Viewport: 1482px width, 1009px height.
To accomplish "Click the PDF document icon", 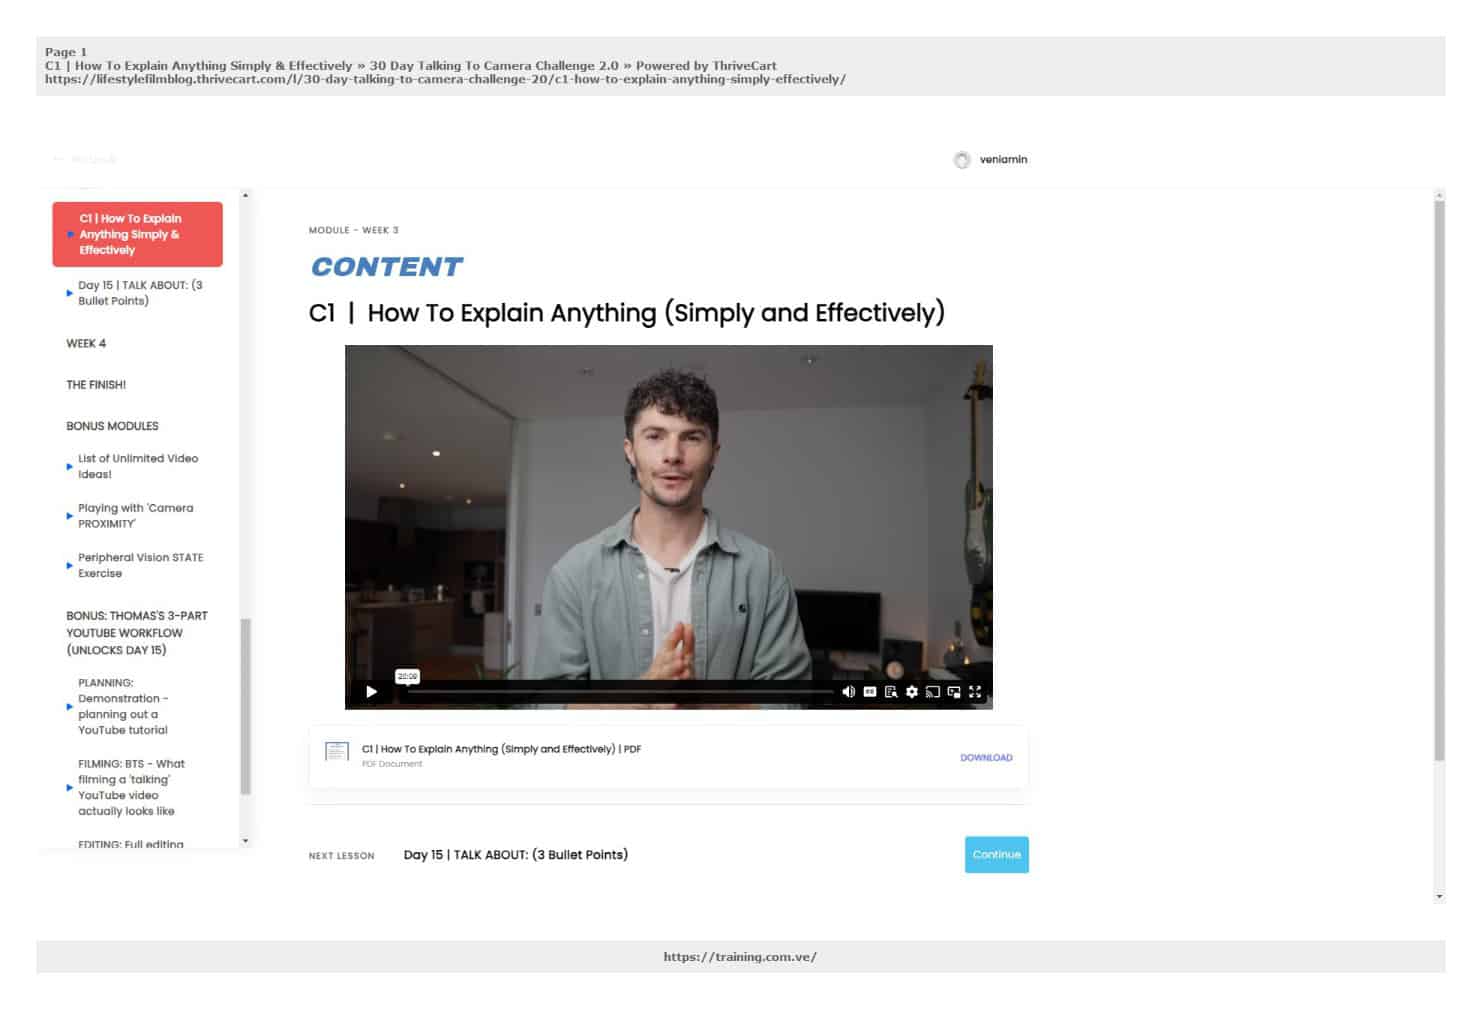I will tap(337, 751).
